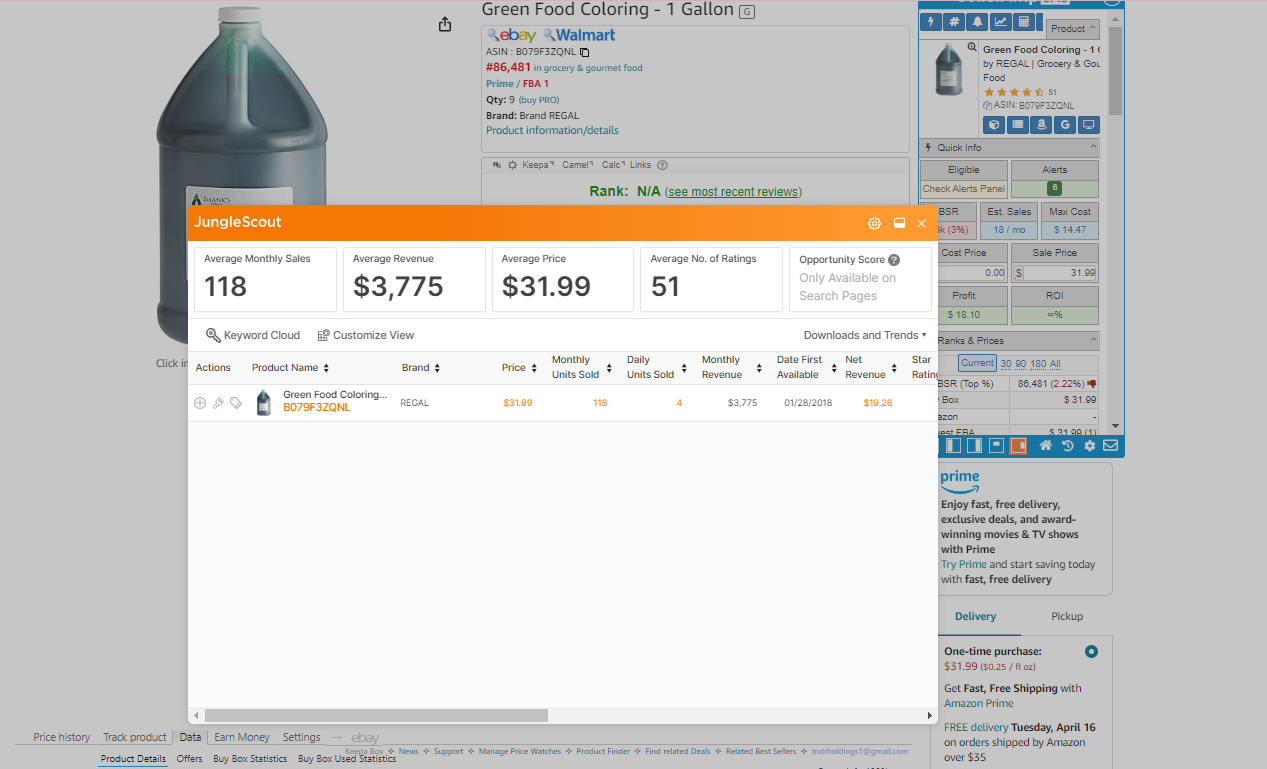Screen dimensions: 1267x769
Task: Click the monitor screen icon button
Action: point(1089,125)
